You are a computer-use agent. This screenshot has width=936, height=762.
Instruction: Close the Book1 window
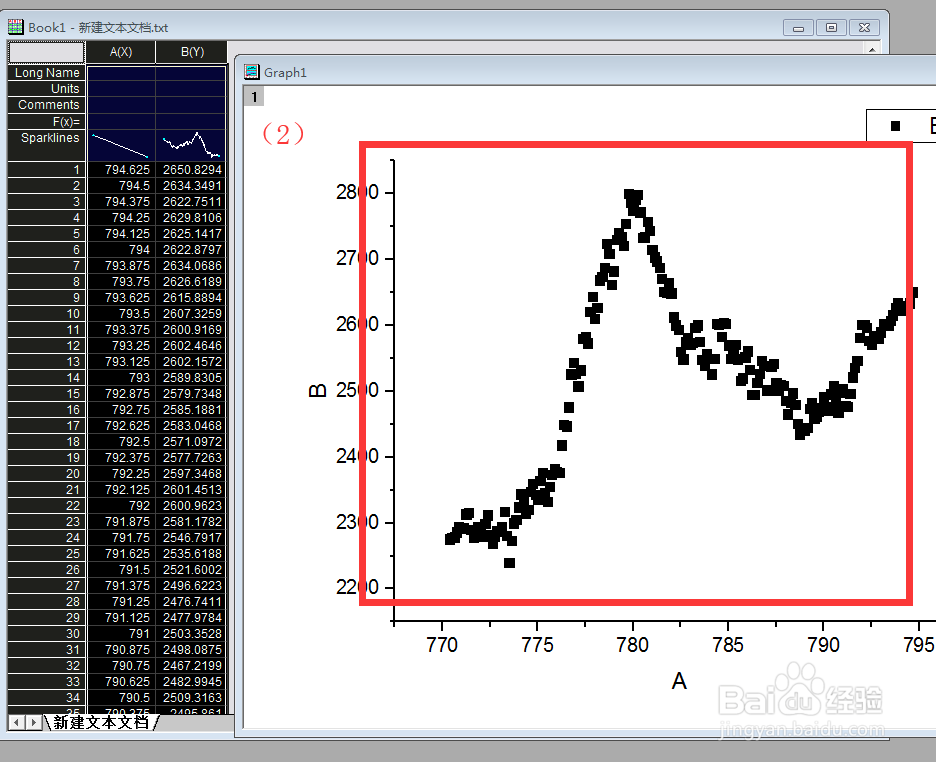[x=864, y=27]
